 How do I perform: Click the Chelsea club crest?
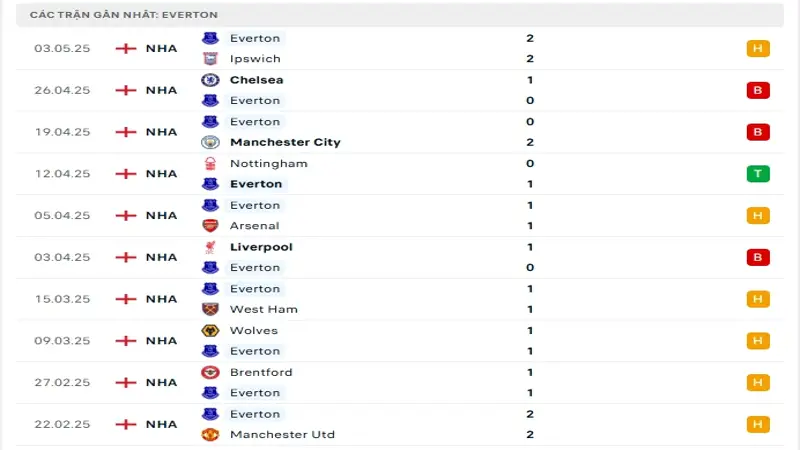click(210, 80)
